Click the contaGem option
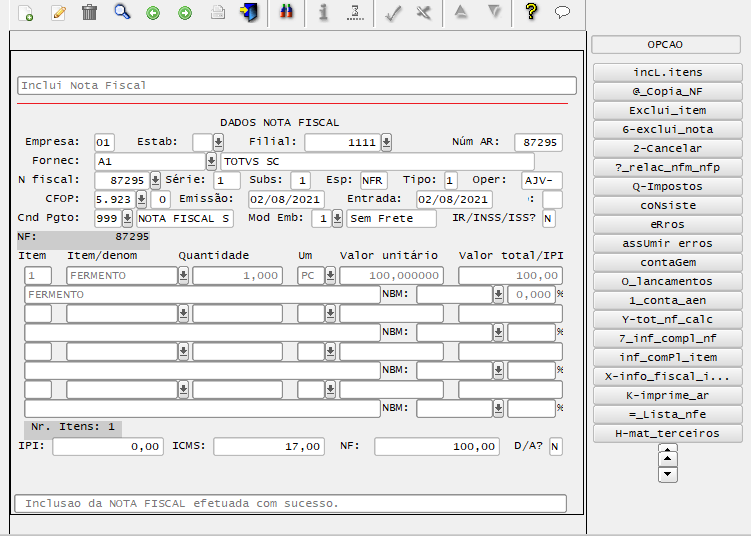751x542 pixels. (x=668, y=262)
